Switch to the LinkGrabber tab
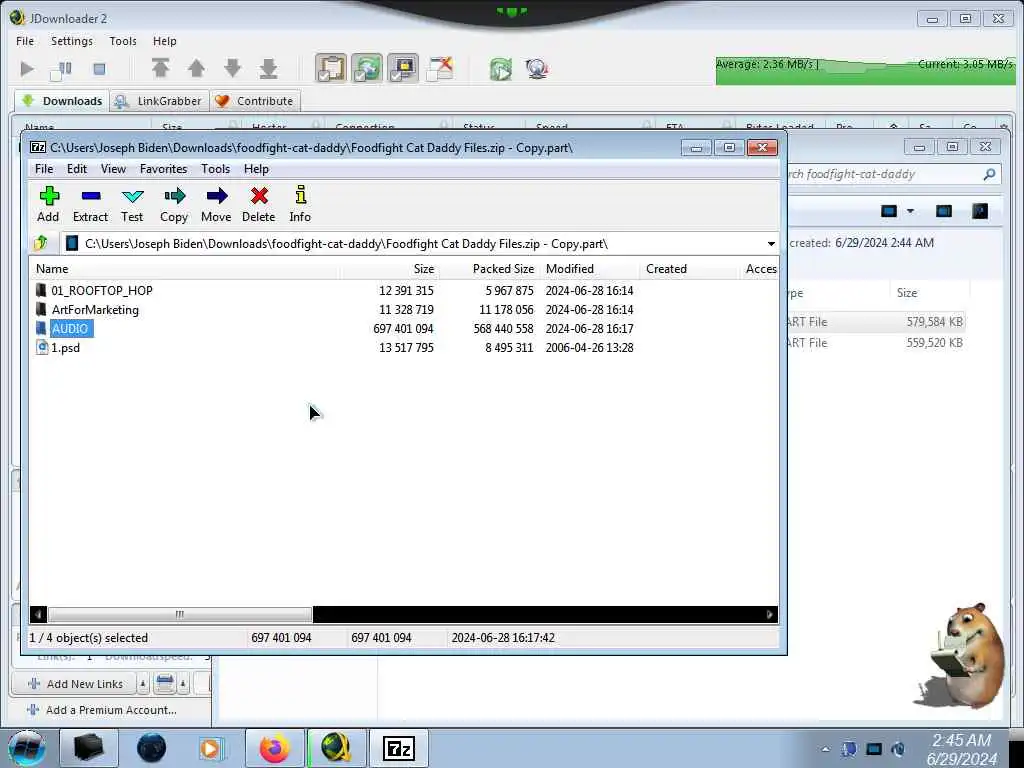The image size is (1024, 768). pyautogui.click(x=159, y=101)
